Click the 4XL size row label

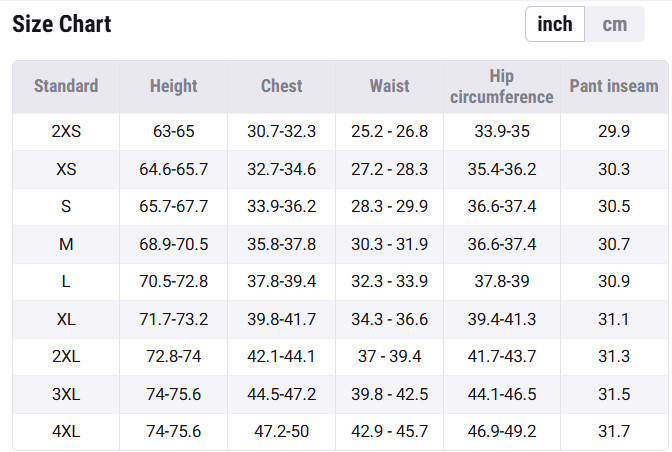66,431
